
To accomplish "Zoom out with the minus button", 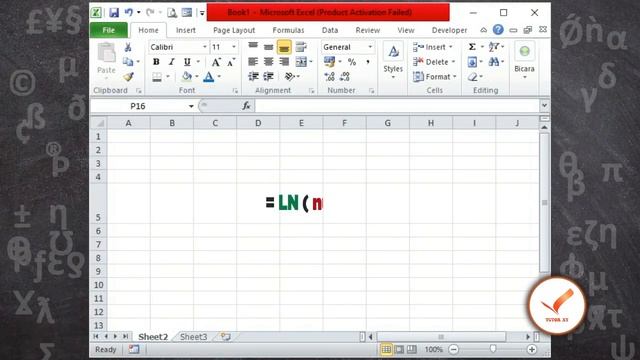I will tap(453, 349).
